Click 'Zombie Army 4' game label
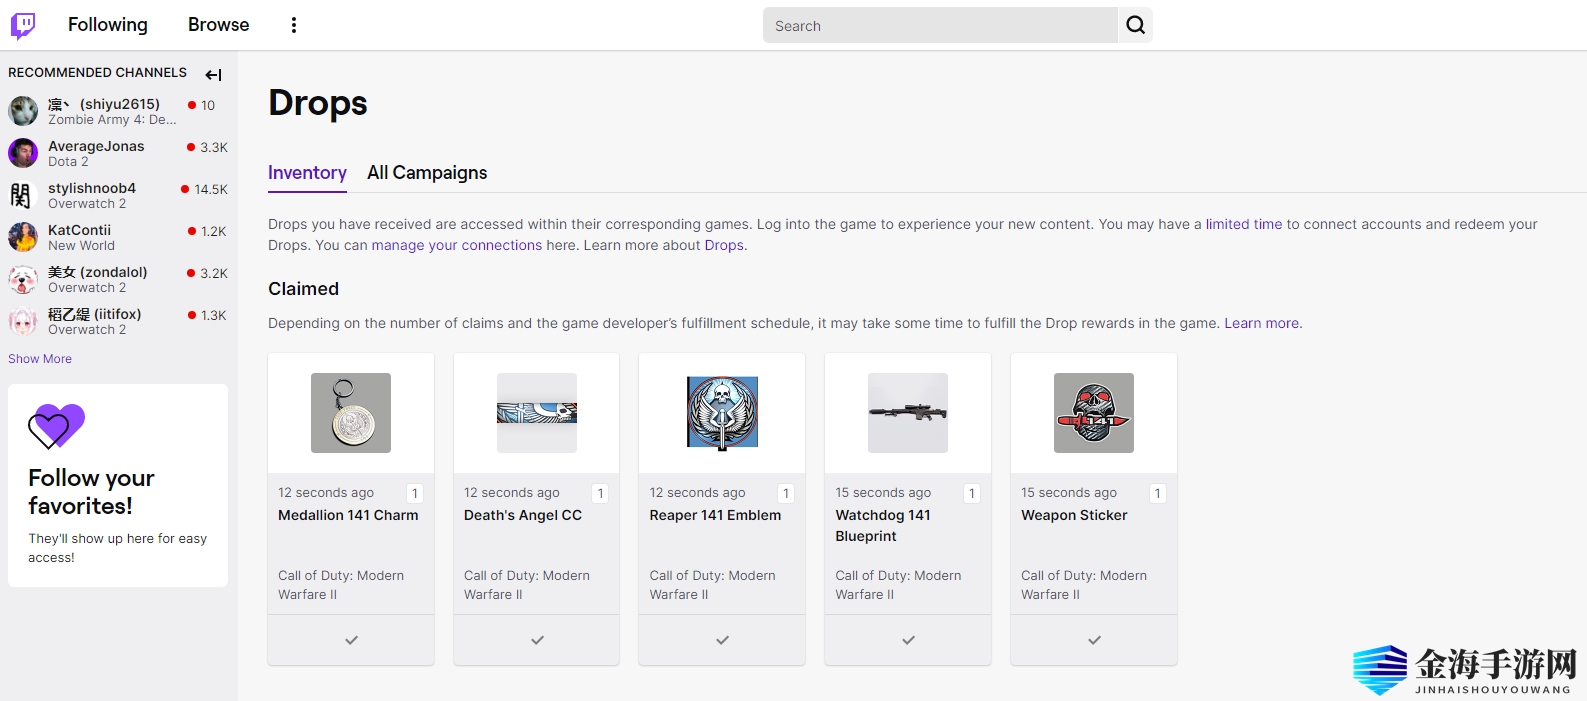Viewport: 1587px width, 701px height. tap(112, 120)
